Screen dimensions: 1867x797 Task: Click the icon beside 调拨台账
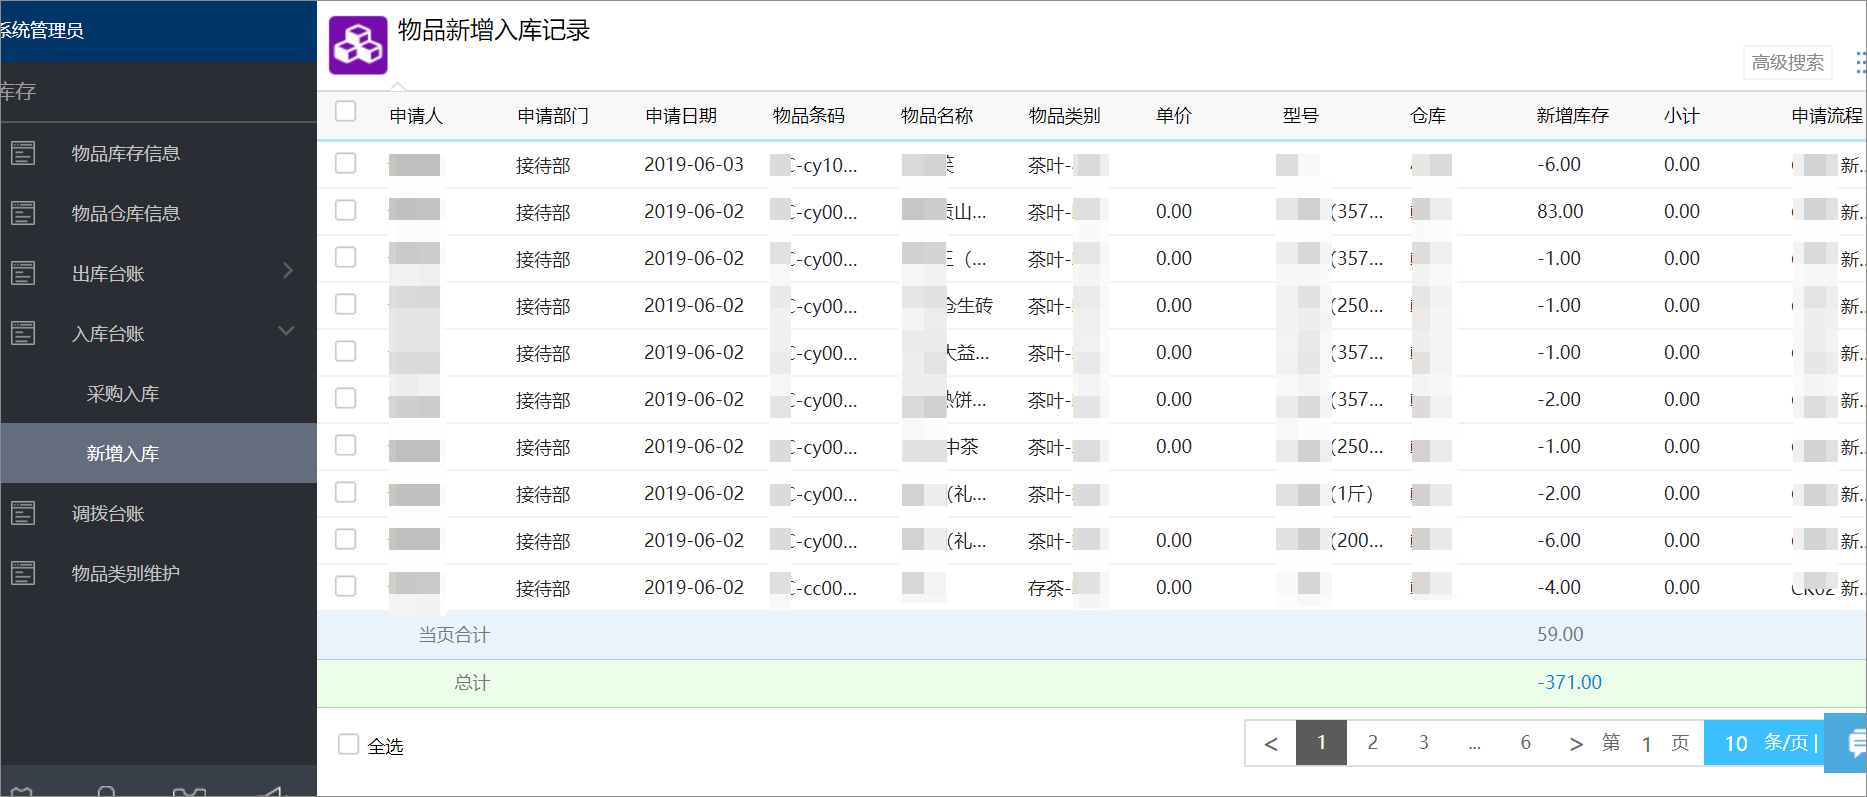click(x=23, y=513)
